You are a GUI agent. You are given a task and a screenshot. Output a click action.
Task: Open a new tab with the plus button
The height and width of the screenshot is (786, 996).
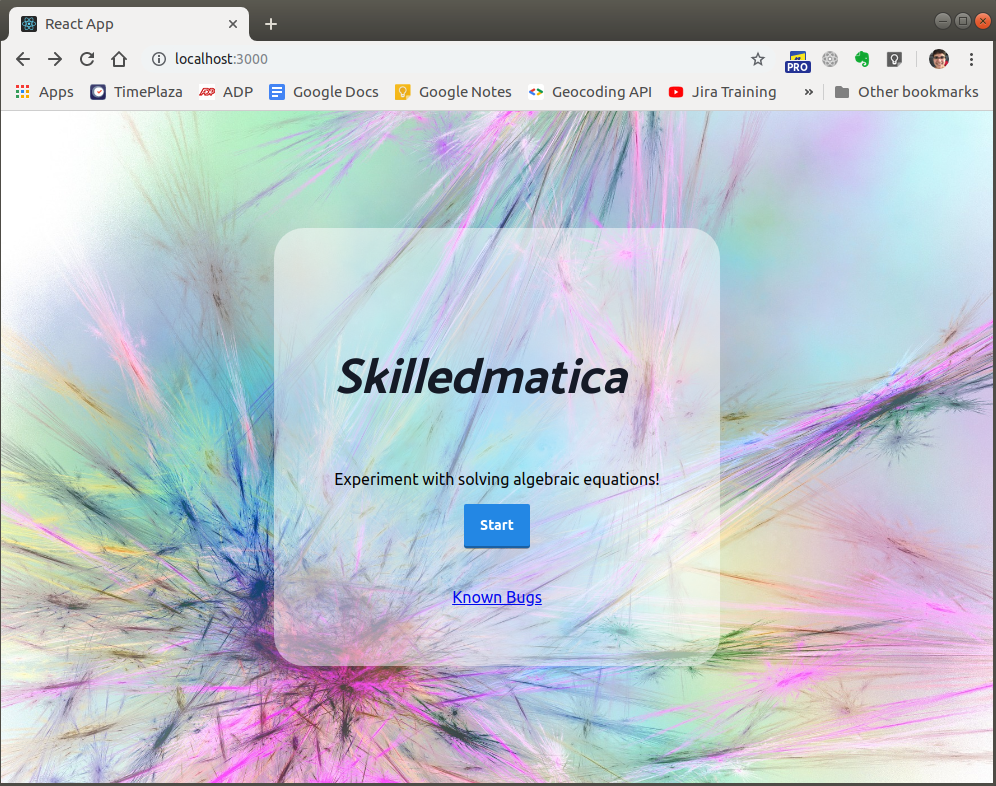(x=271, y=24)
